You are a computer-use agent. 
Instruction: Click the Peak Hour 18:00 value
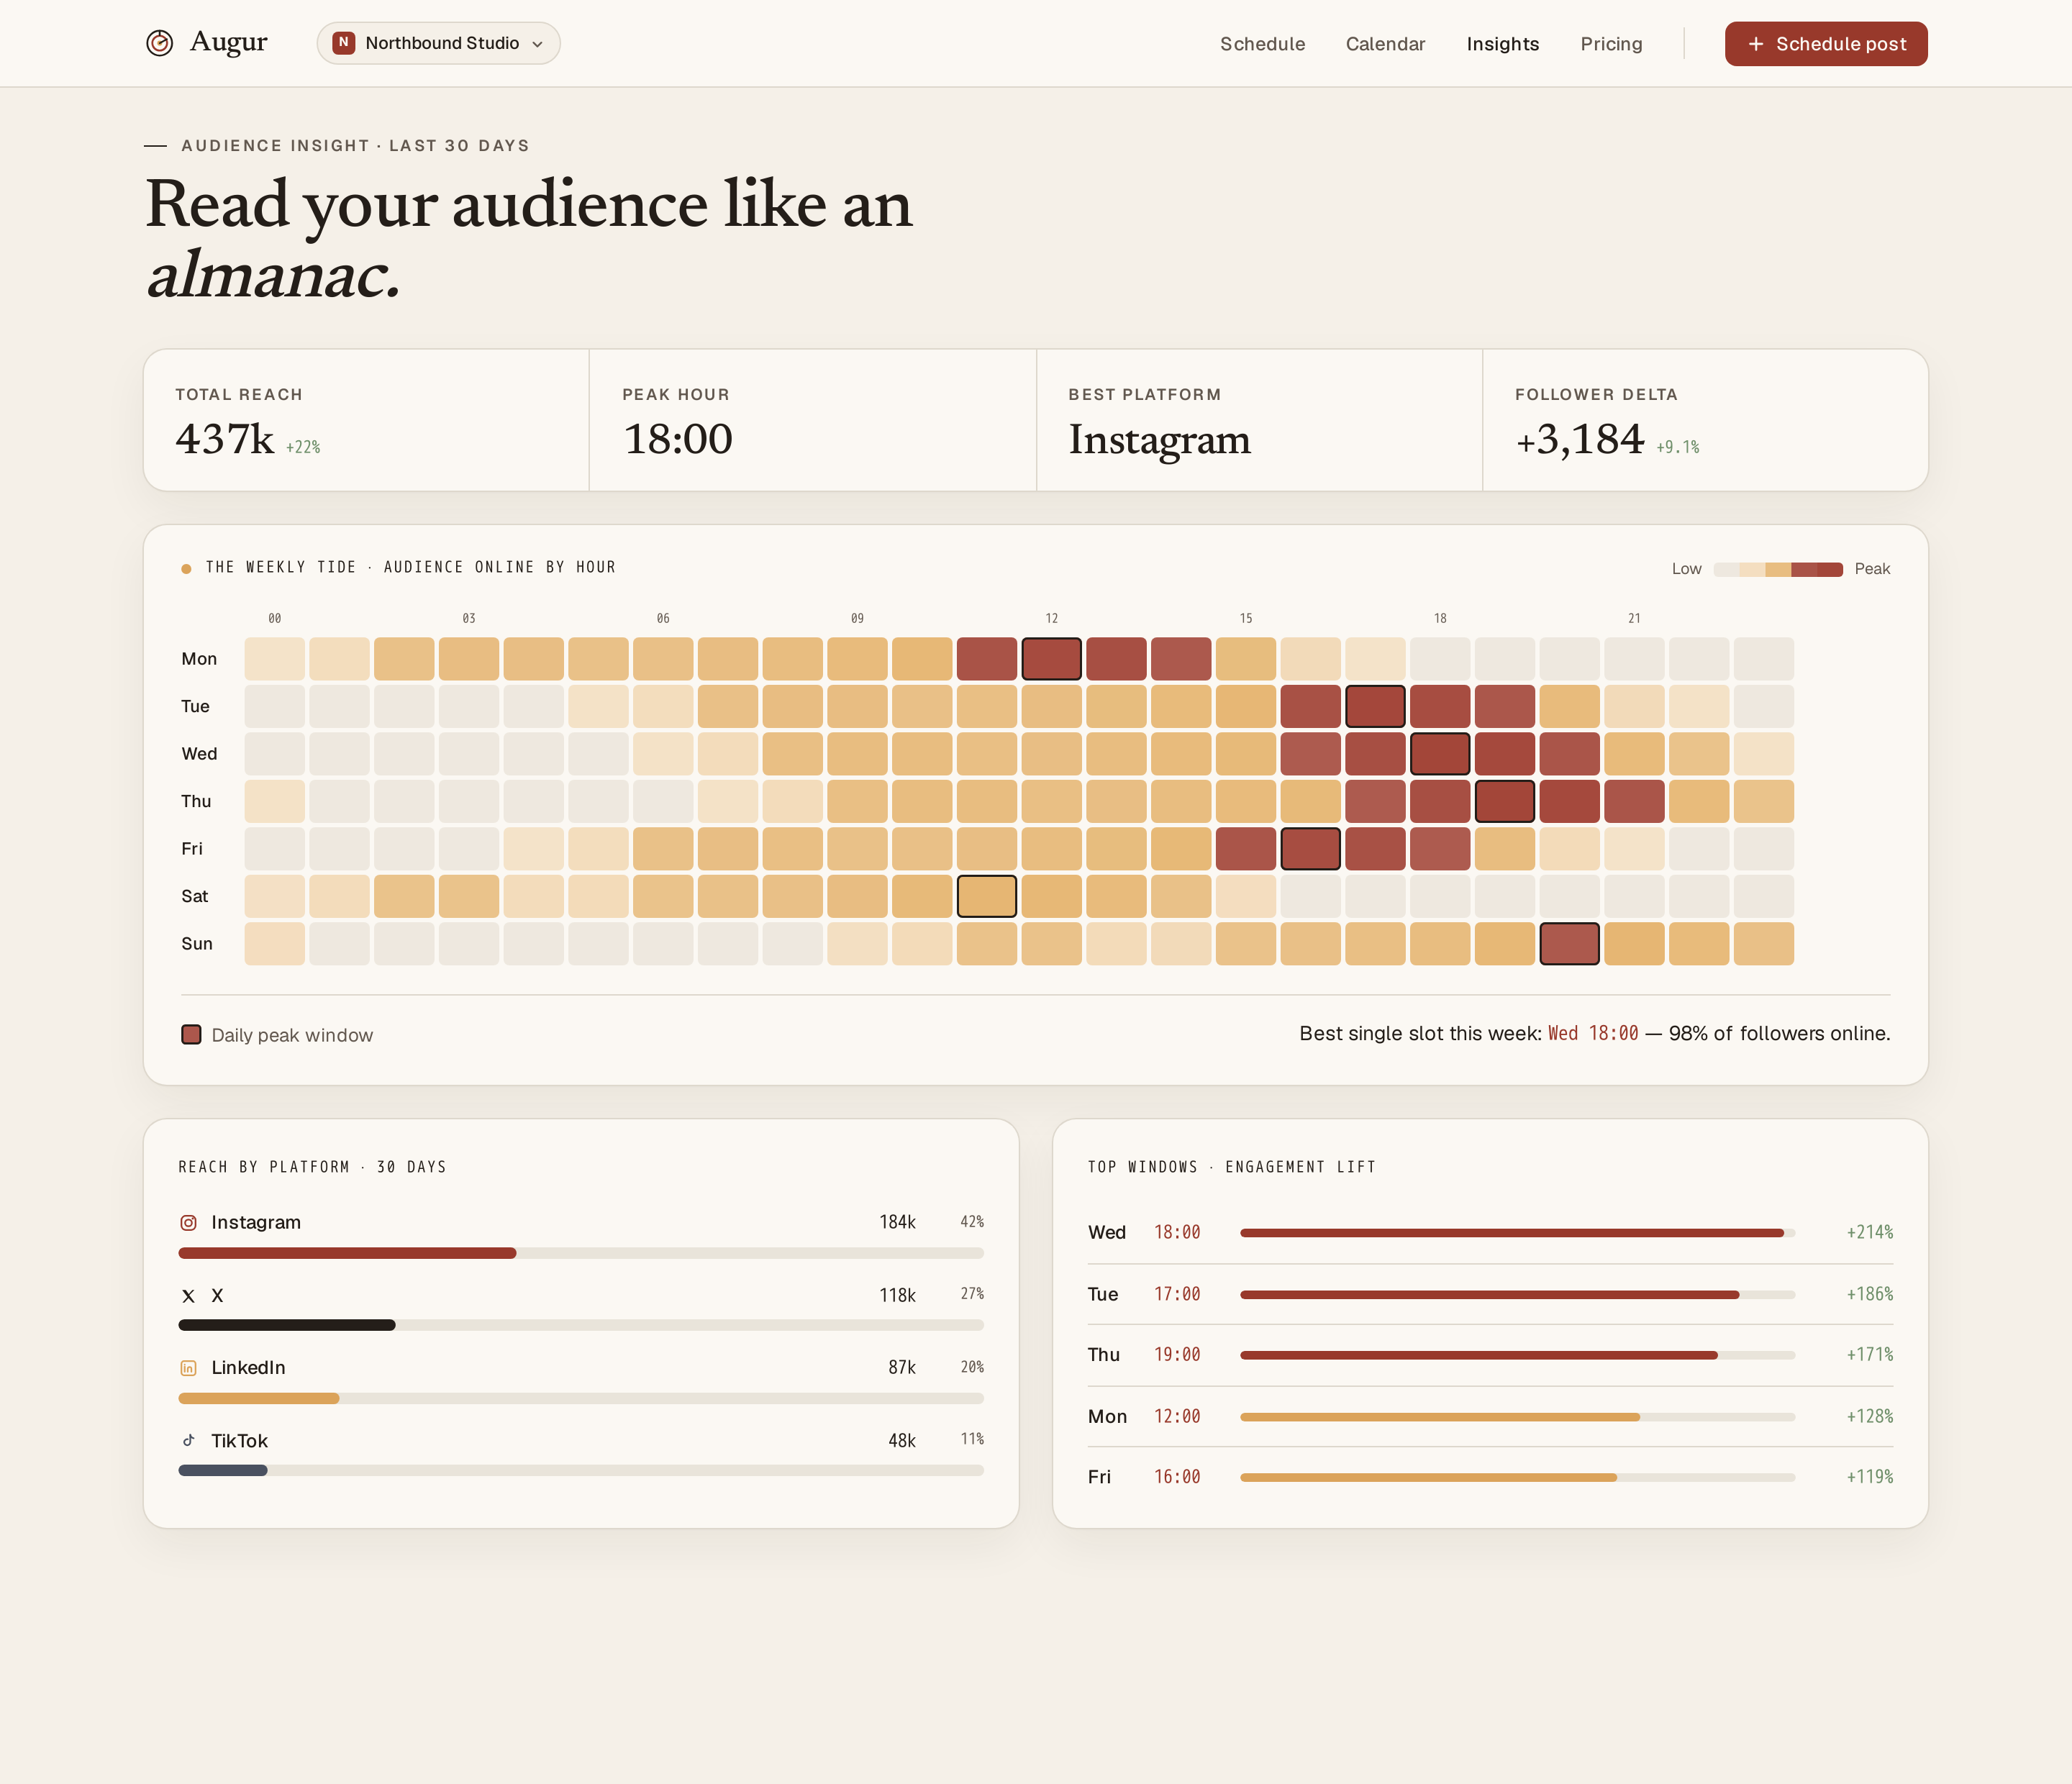[x=678, y=439]
